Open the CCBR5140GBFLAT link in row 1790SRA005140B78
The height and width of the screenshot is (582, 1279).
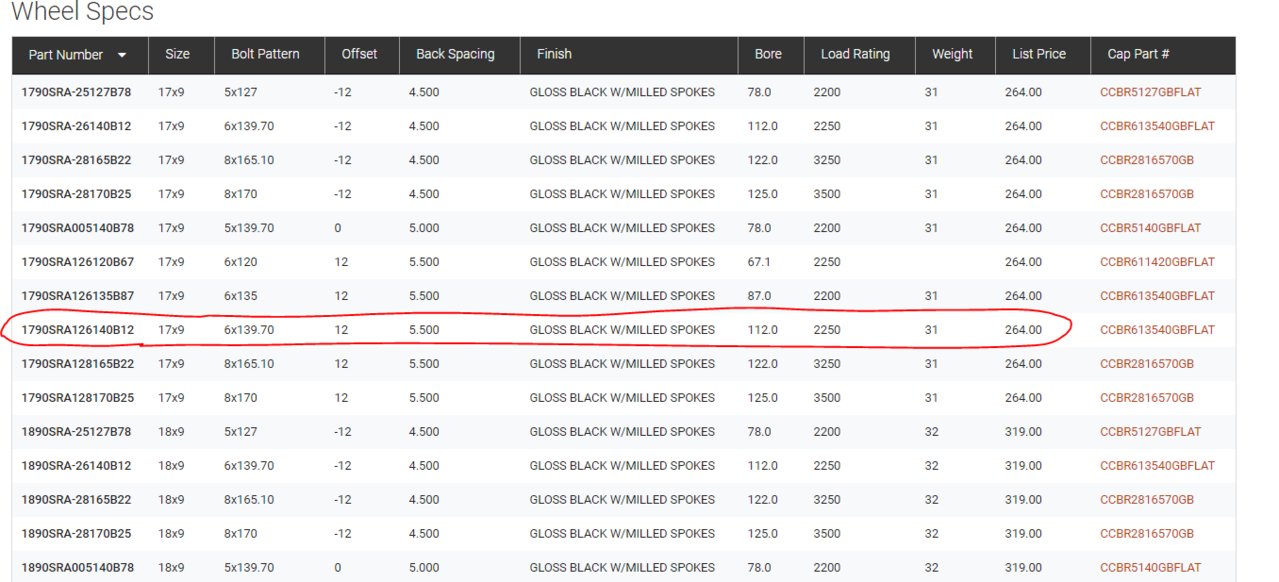pyautogui.click(x=1150, y=228)
